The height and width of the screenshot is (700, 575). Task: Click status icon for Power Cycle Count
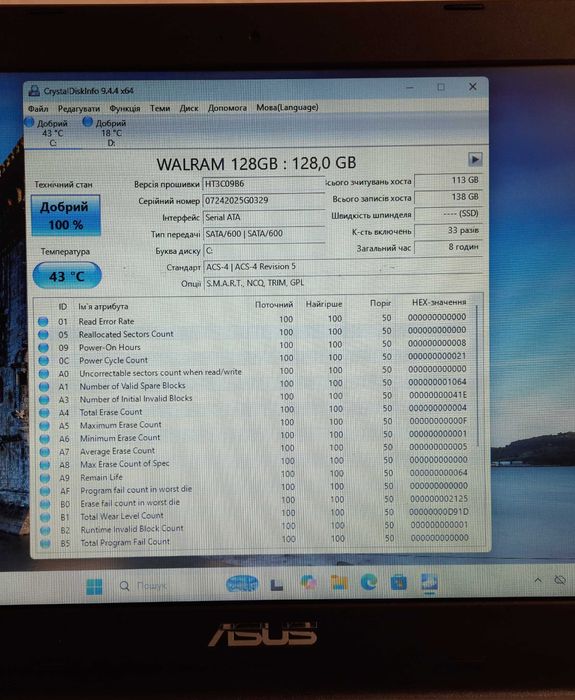[44, 360]
